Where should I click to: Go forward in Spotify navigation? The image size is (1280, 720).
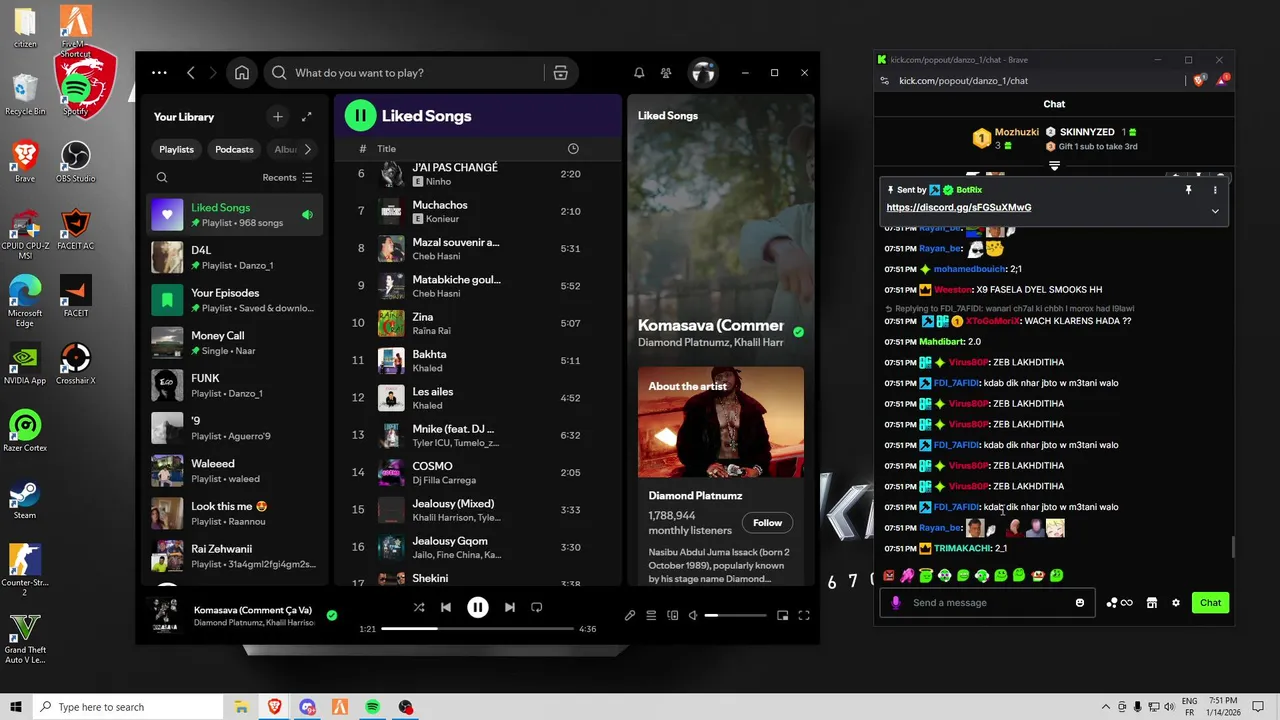pos(214,73)
